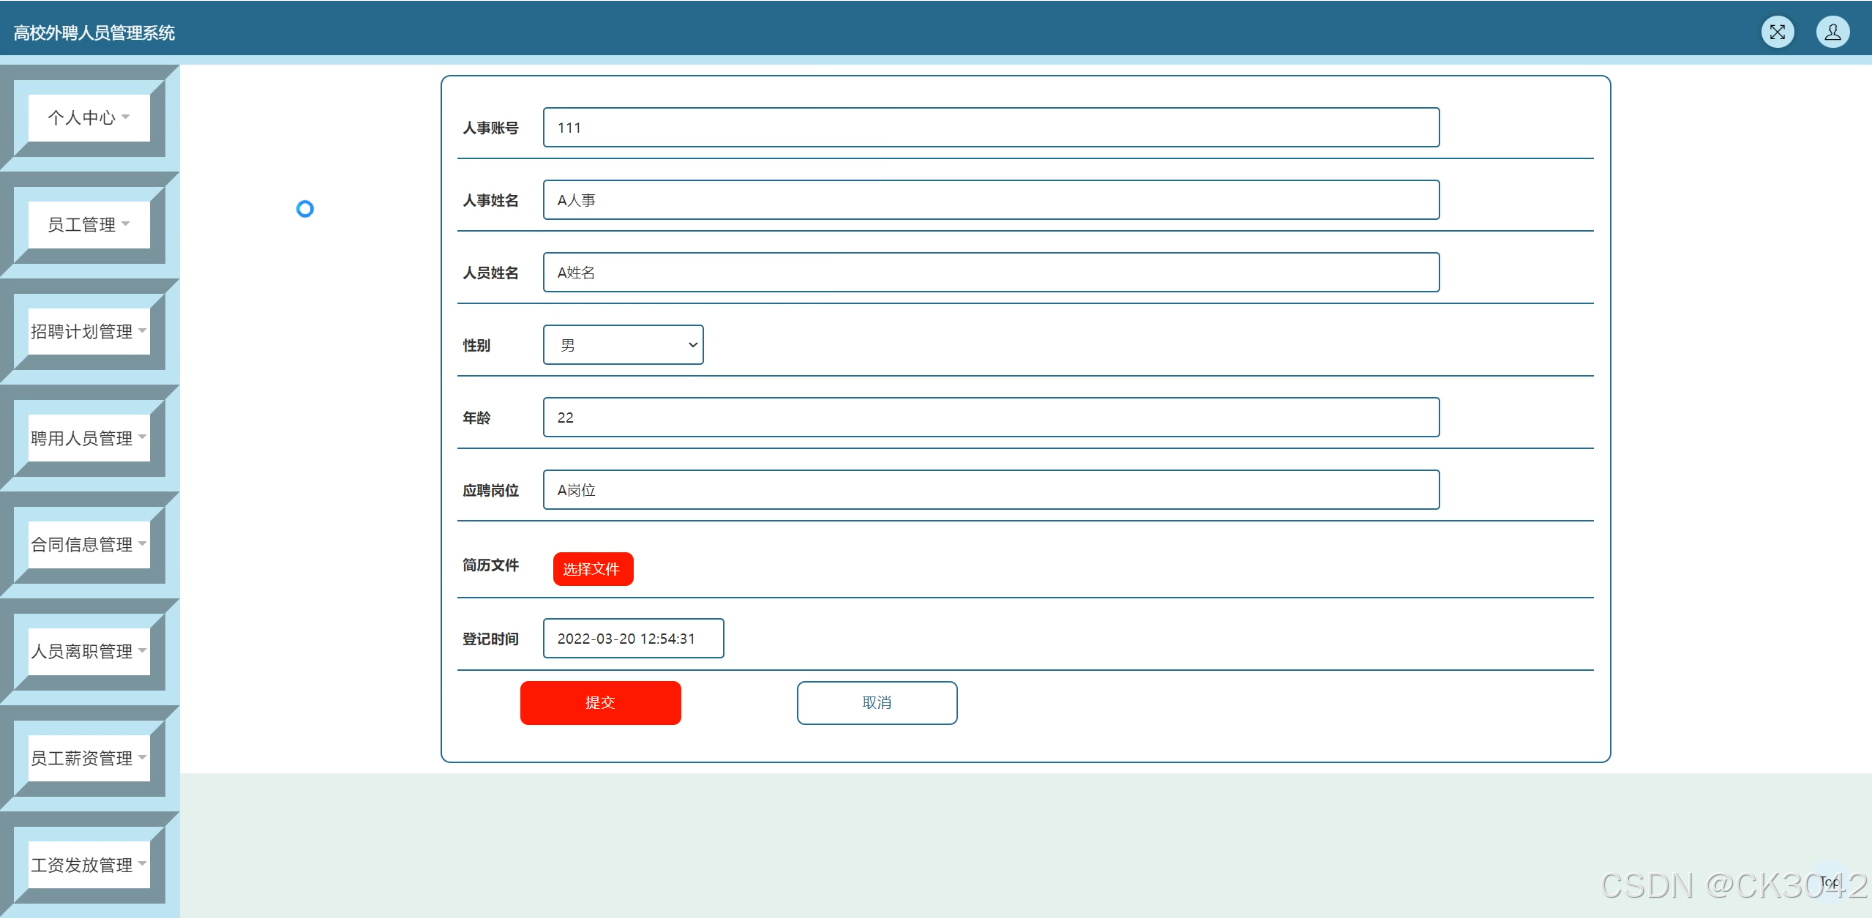This screenshot has width=1872, height=918.
Task: Click the 高校外聘人员管理系统 title
Action: (x=94, y=33)
